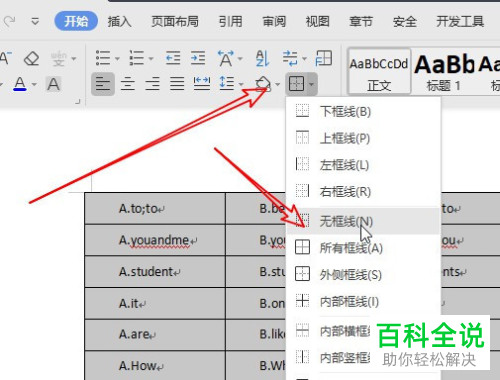The width and height of the screenshot is (500, 380).
Task: Expand the phonetic guide dropdown arrow
Action: coord(74,59)
